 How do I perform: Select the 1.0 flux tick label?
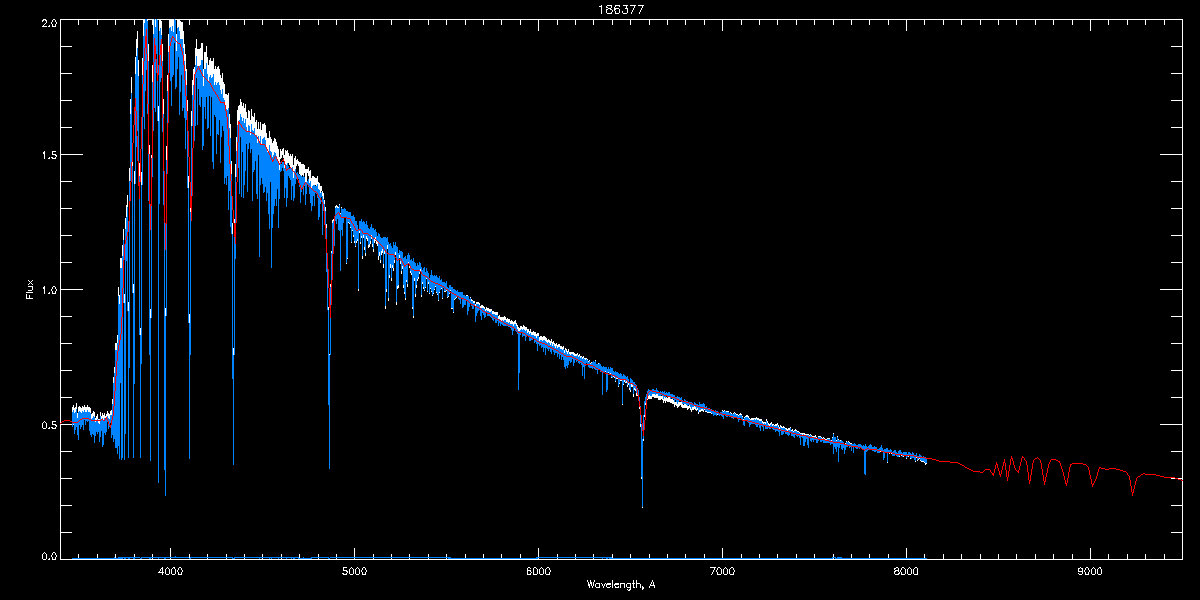[x=47, y=290]
